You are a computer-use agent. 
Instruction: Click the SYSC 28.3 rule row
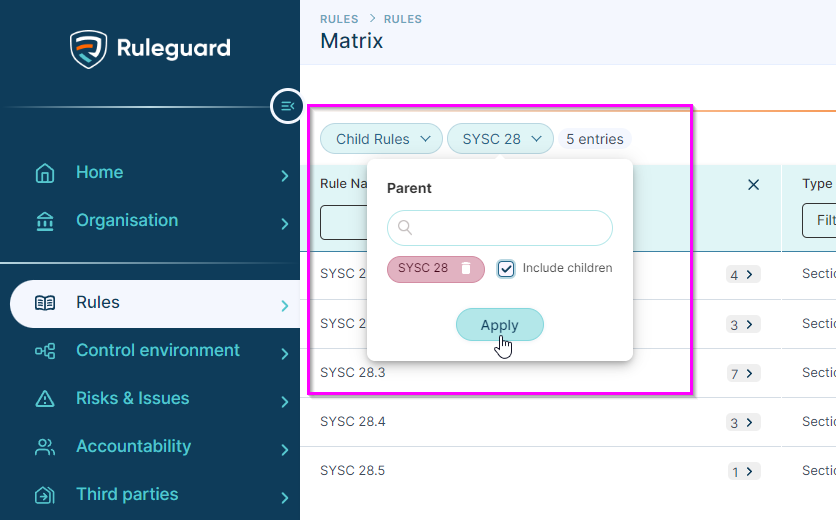352,372
